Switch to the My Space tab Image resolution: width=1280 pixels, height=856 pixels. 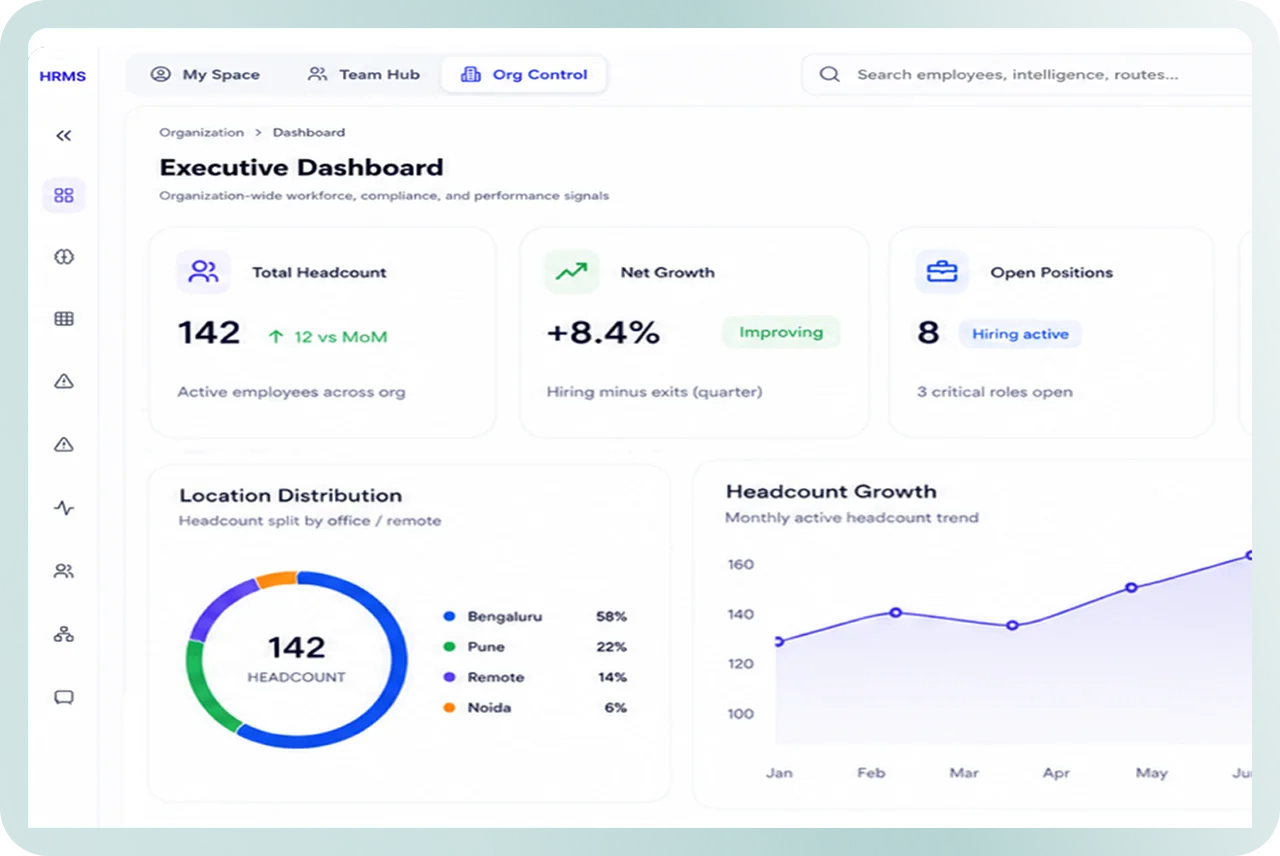click(205, 74)
